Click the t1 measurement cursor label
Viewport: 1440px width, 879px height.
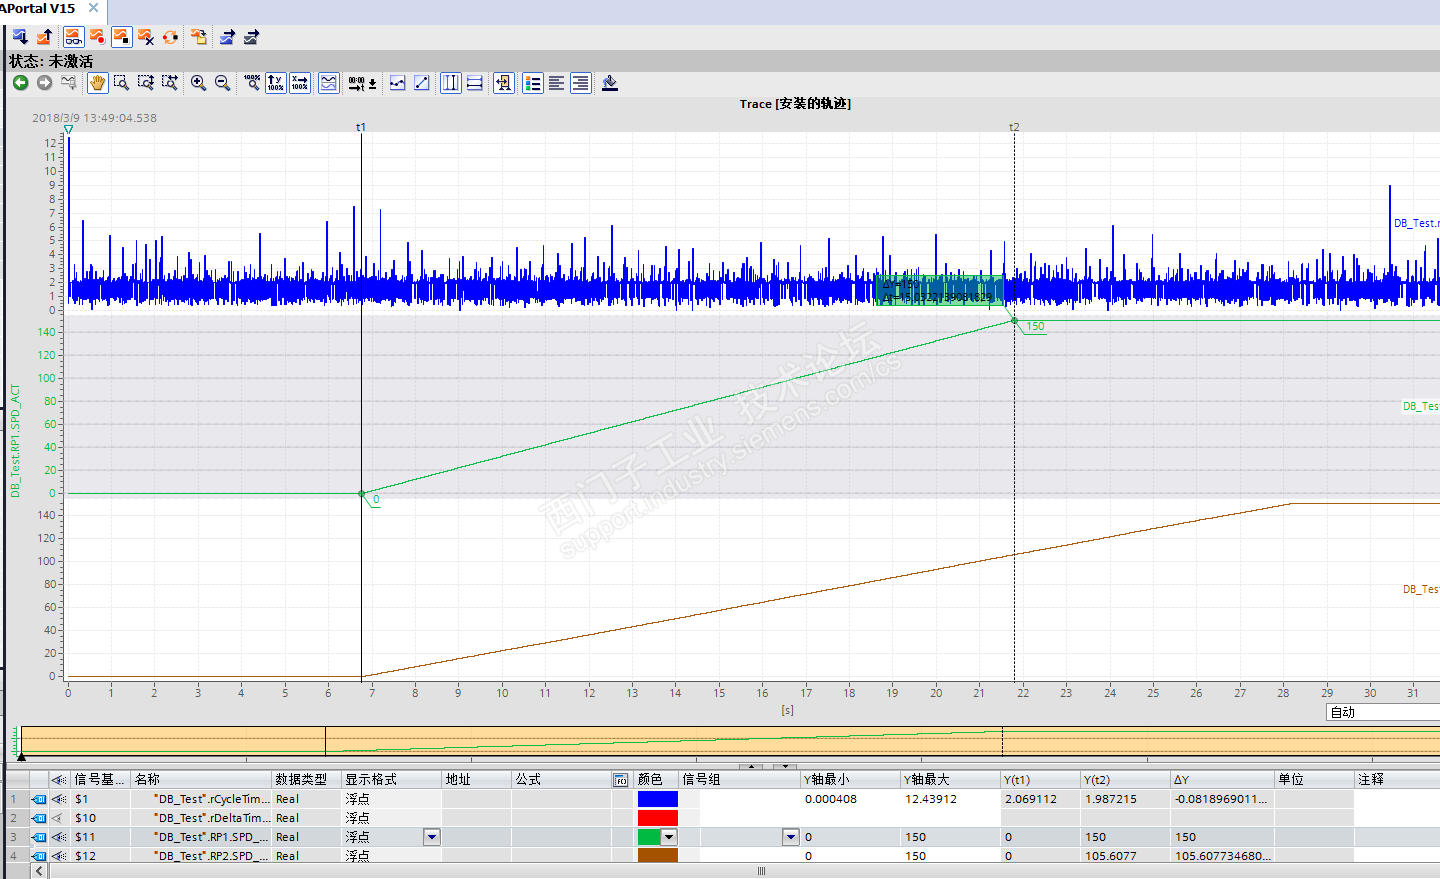point(361,127)
